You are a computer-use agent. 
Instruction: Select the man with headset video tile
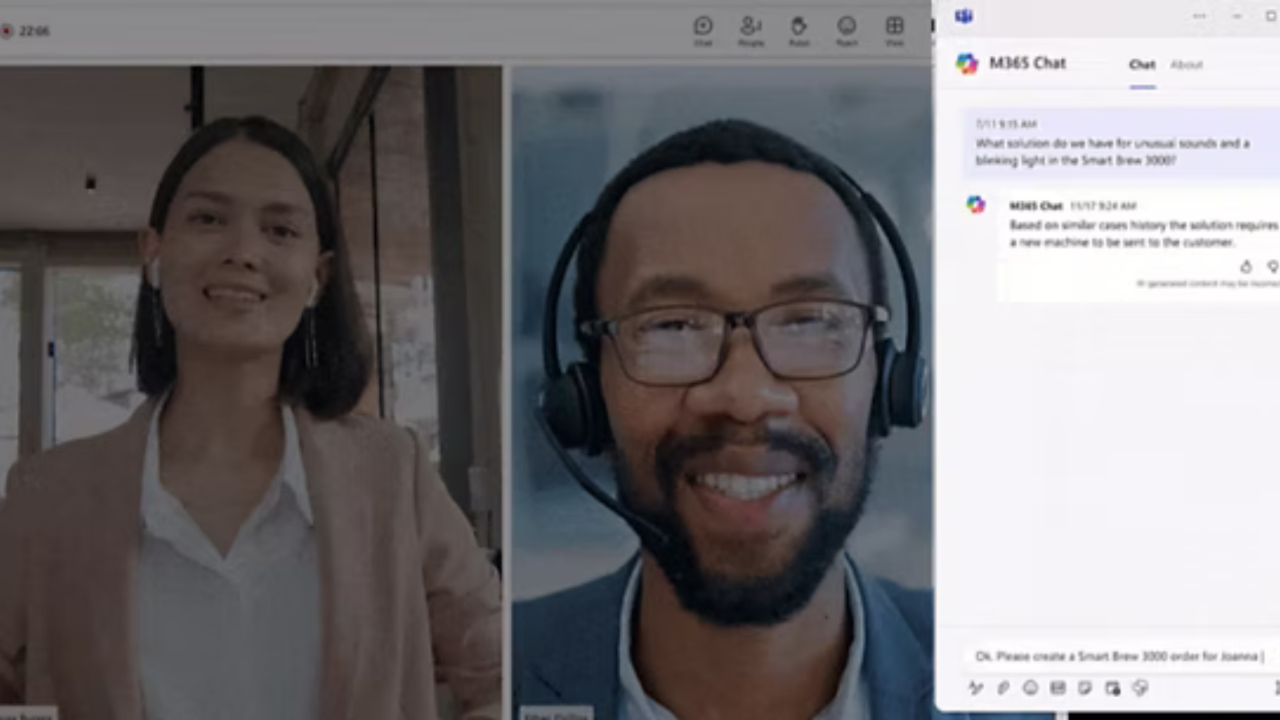721,393
